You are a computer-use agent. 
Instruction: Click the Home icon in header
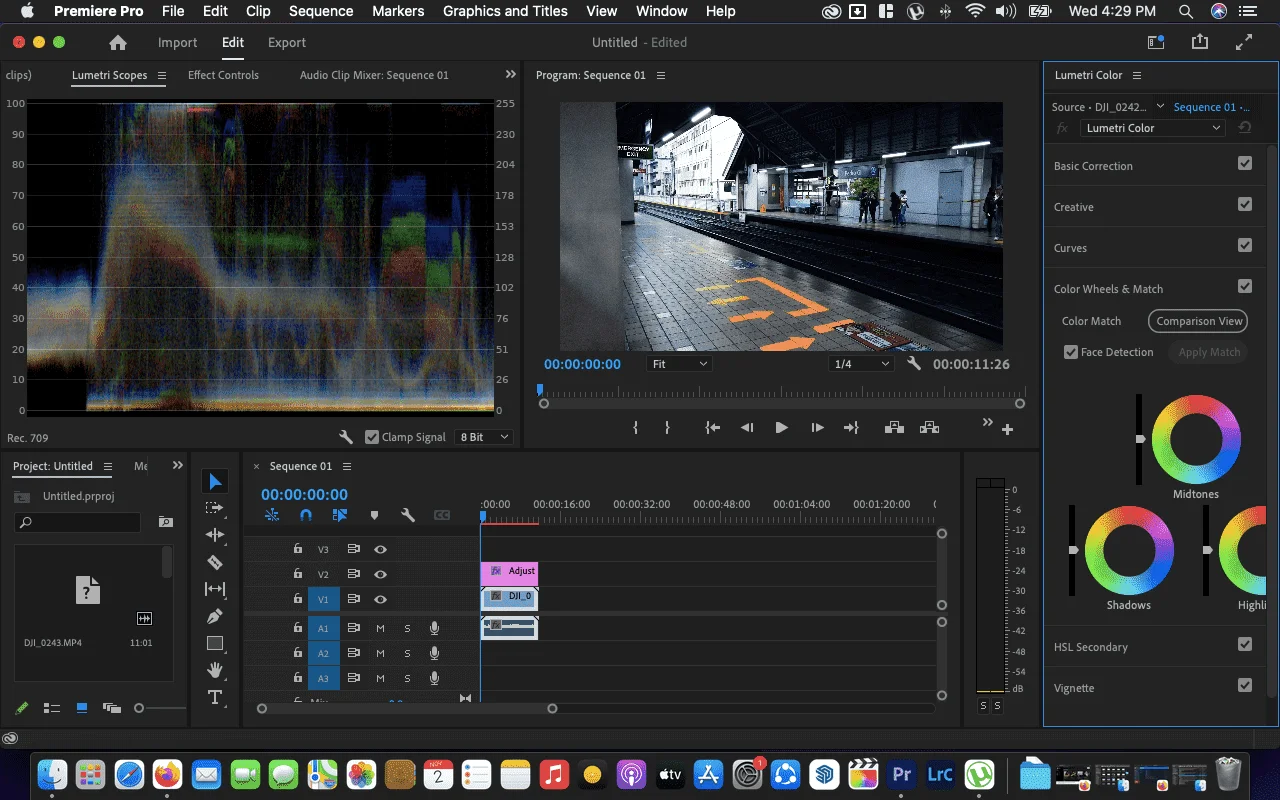pyautogui.click(x=118, y=43)
